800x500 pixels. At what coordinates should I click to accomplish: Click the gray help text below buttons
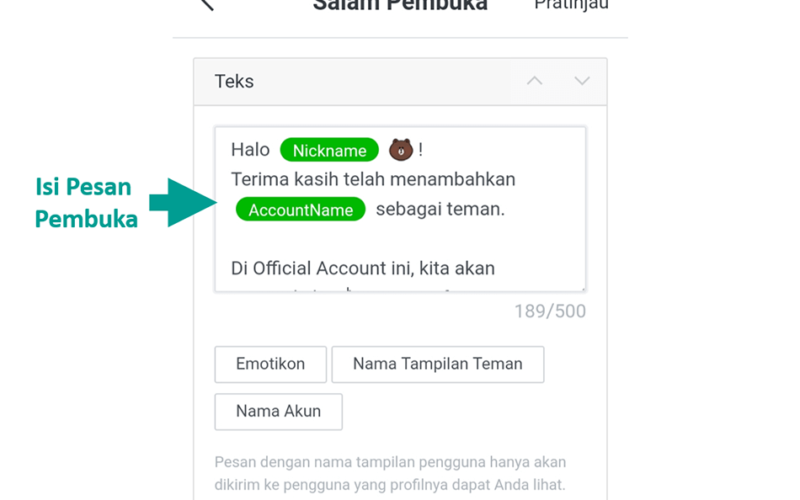coord(390,473)
